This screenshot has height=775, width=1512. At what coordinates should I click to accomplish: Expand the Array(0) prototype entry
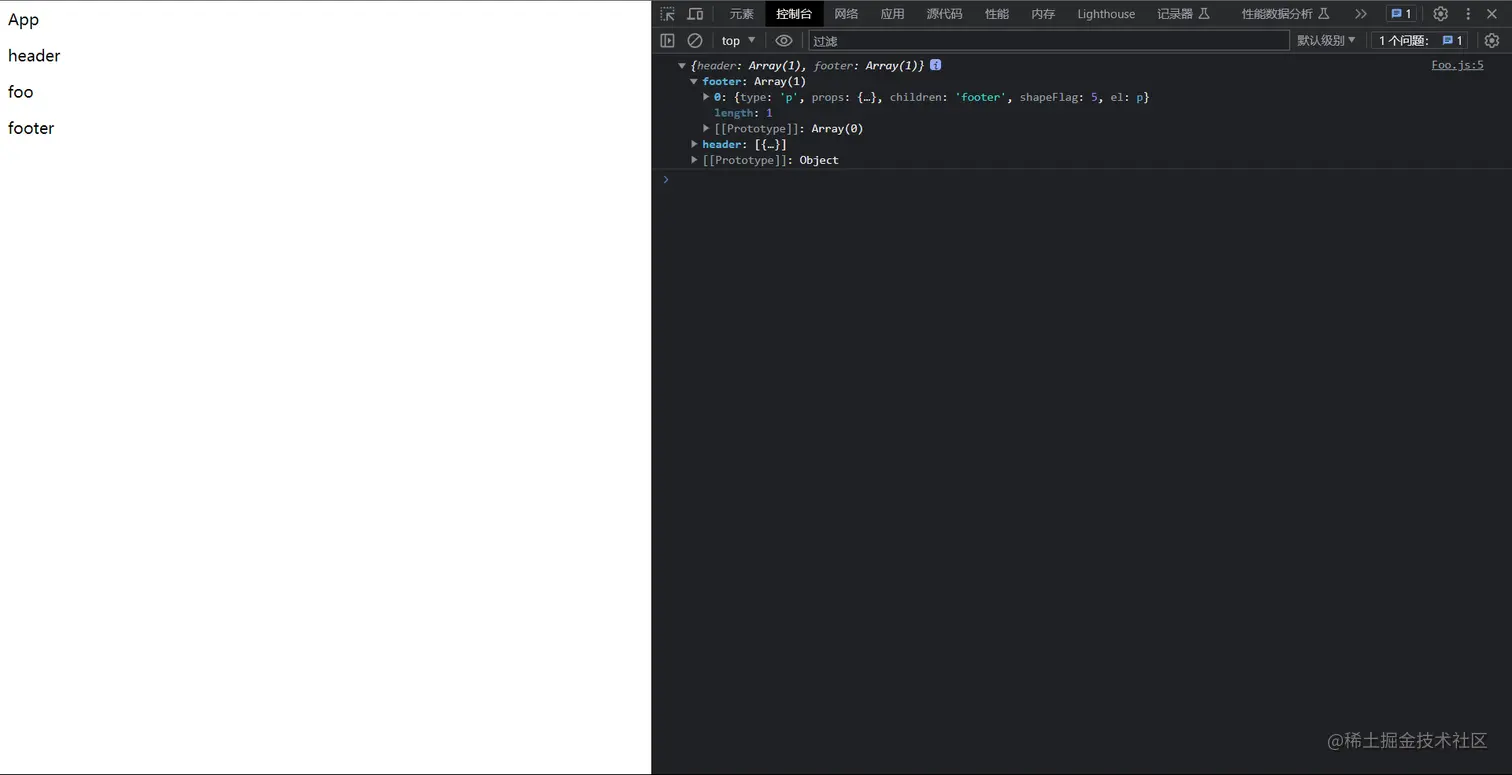tap(706, 129)
